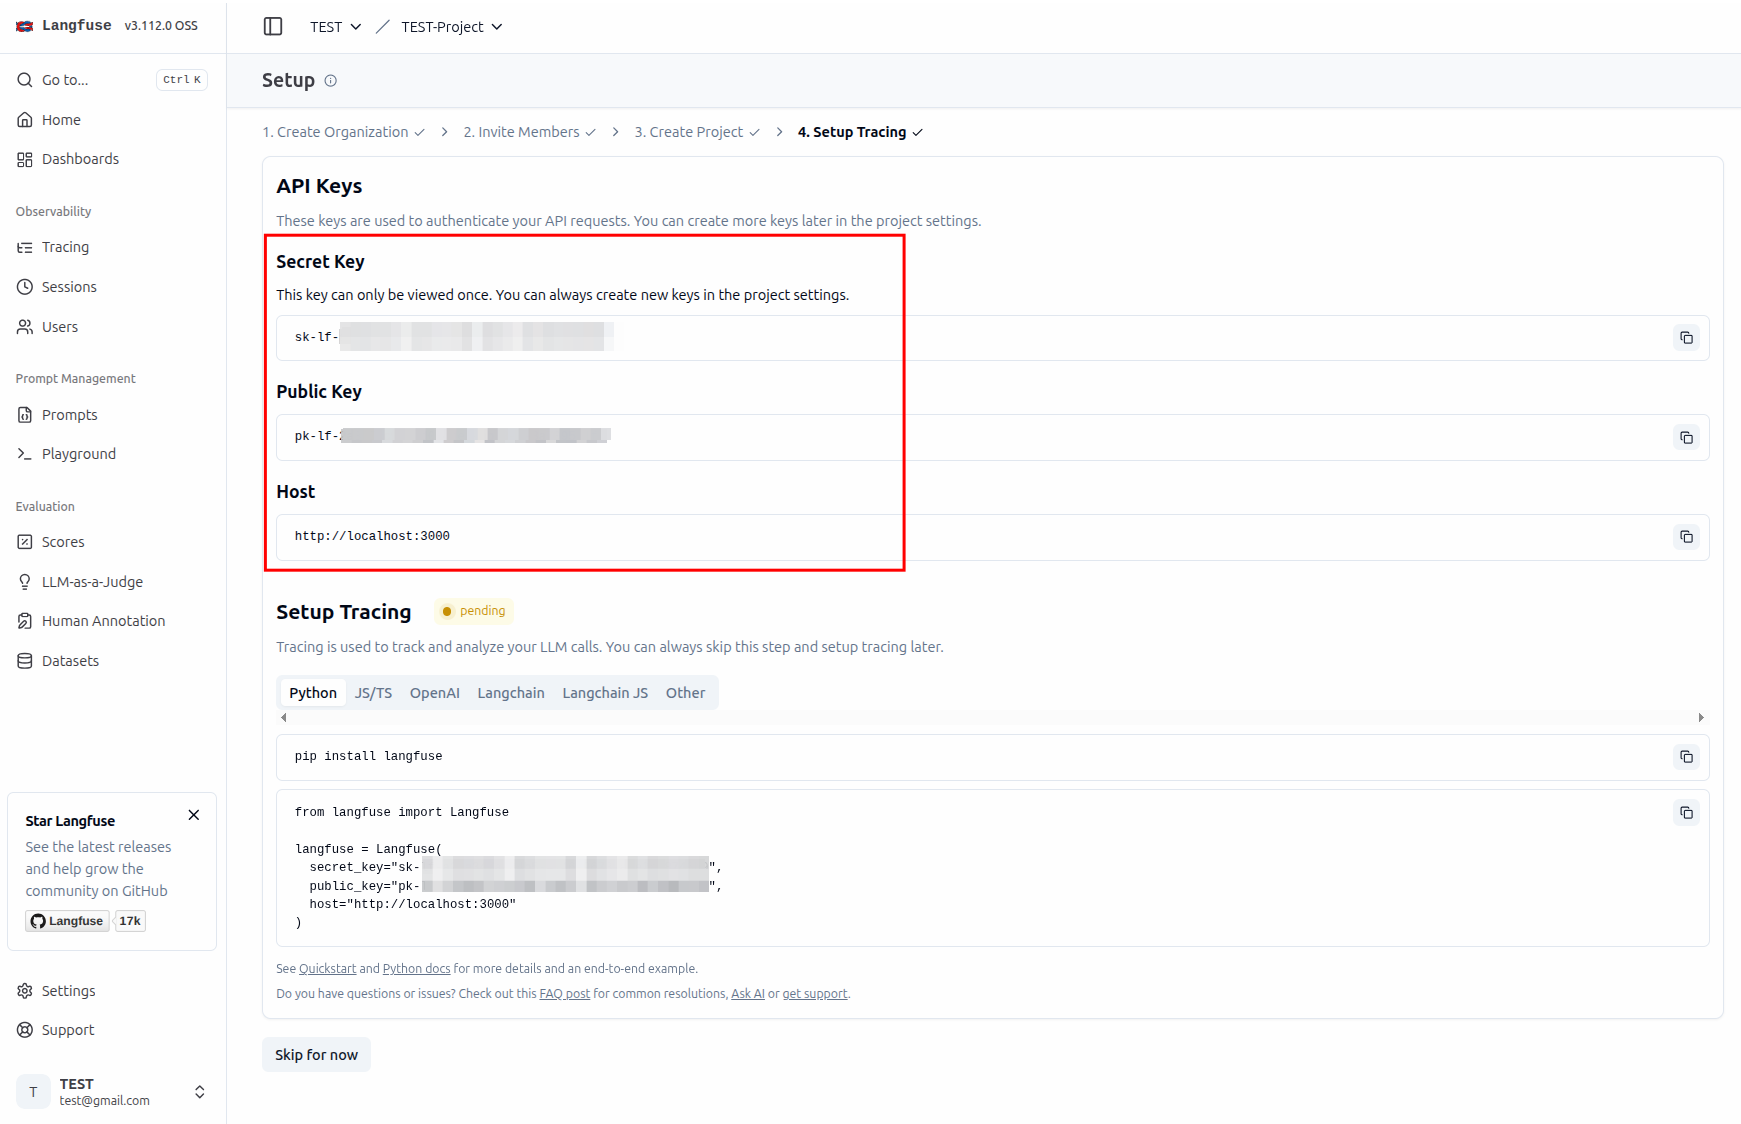Click the Setup info icon
This screenshot has height=1124, width=1741.
pos(331,81)
